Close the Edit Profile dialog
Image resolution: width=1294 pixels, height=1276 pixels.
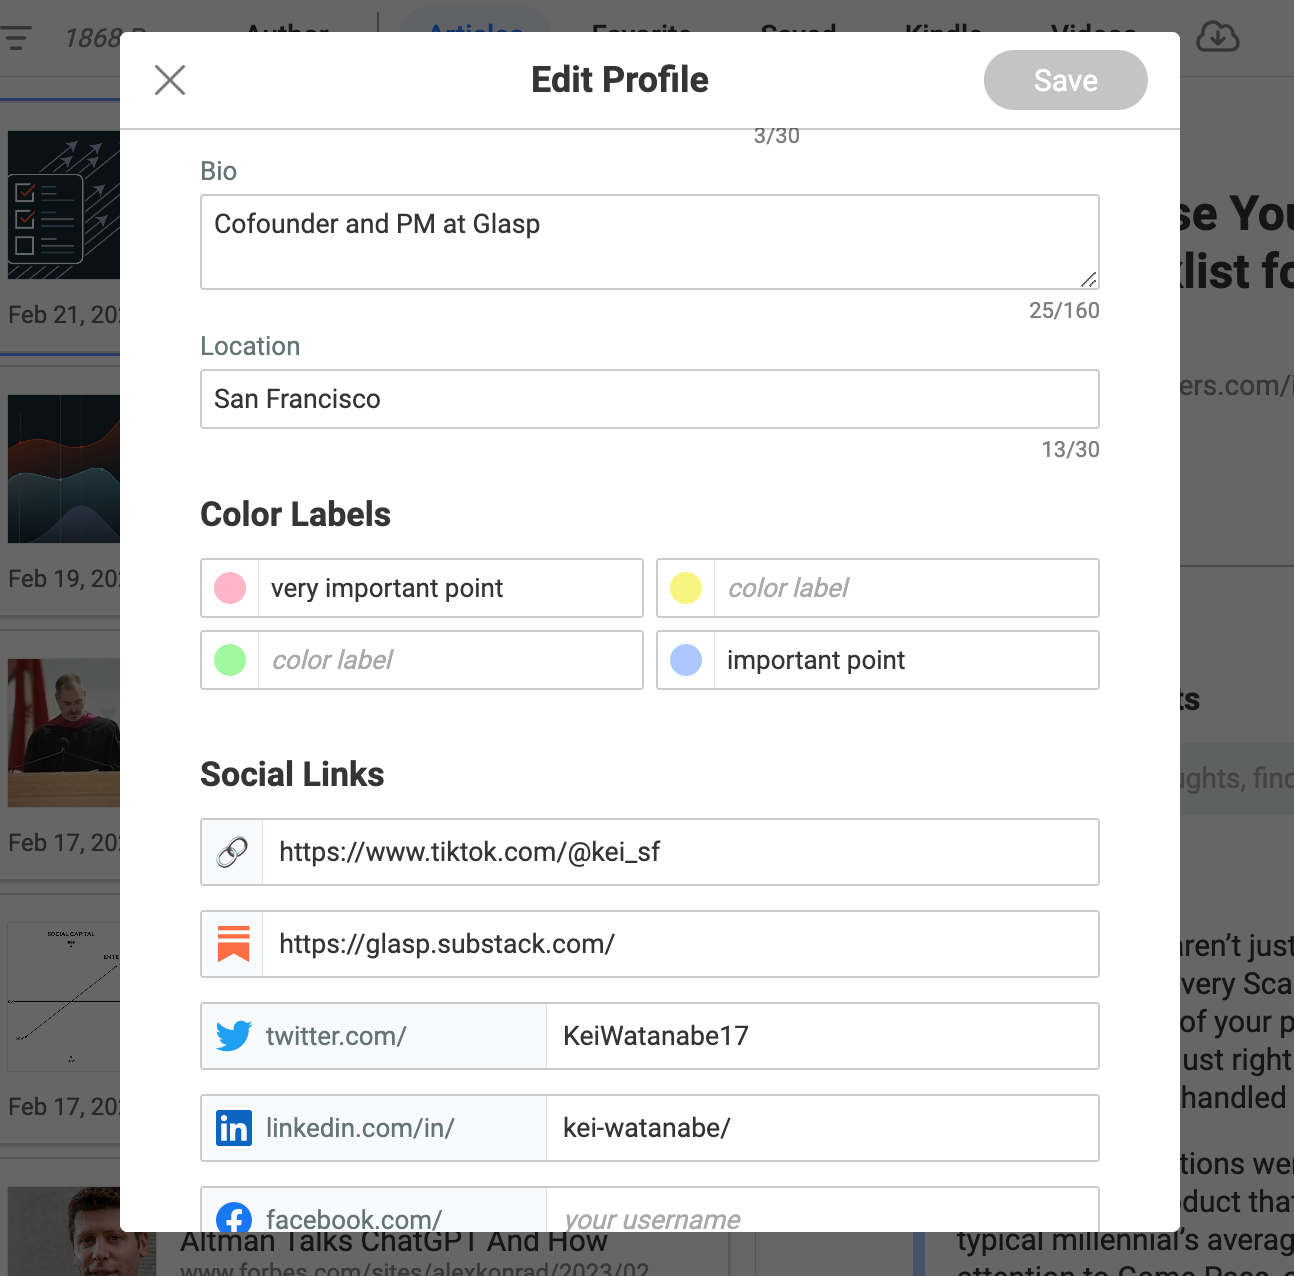click(170, 80)
